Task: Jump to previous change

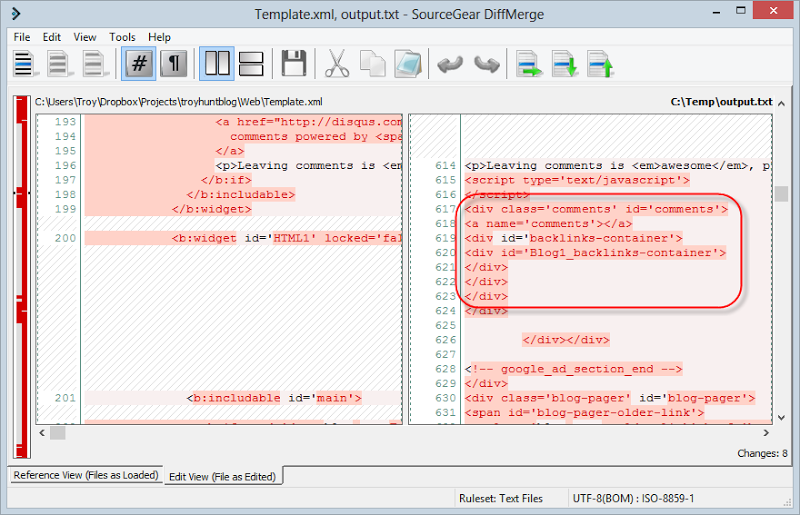Action: 600,64
